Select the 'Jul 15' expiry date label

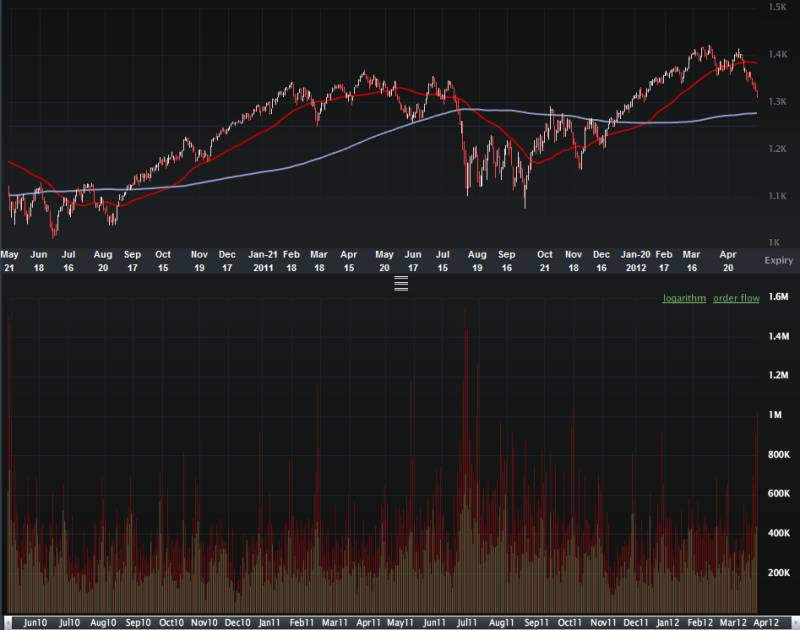(x=442, y=261)
